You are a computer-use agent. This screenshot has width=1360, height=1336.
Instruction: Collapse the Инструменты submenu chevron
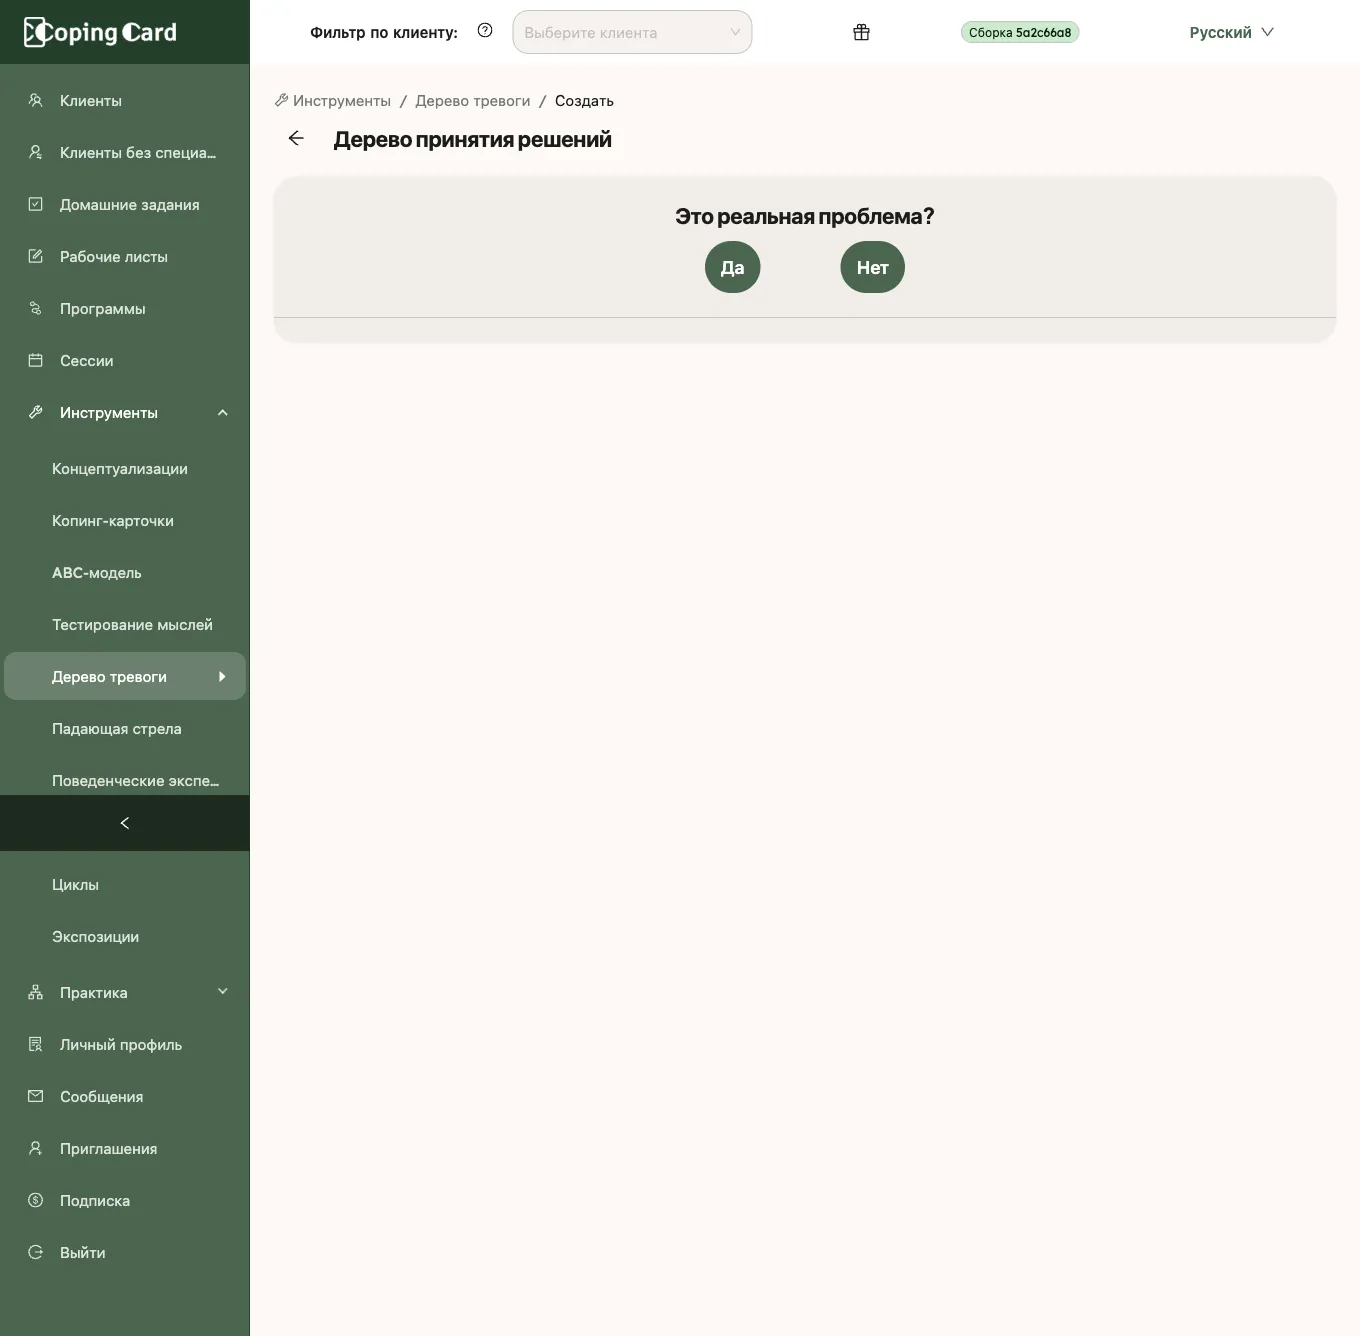pyautogui.click(x=223, y=412)
